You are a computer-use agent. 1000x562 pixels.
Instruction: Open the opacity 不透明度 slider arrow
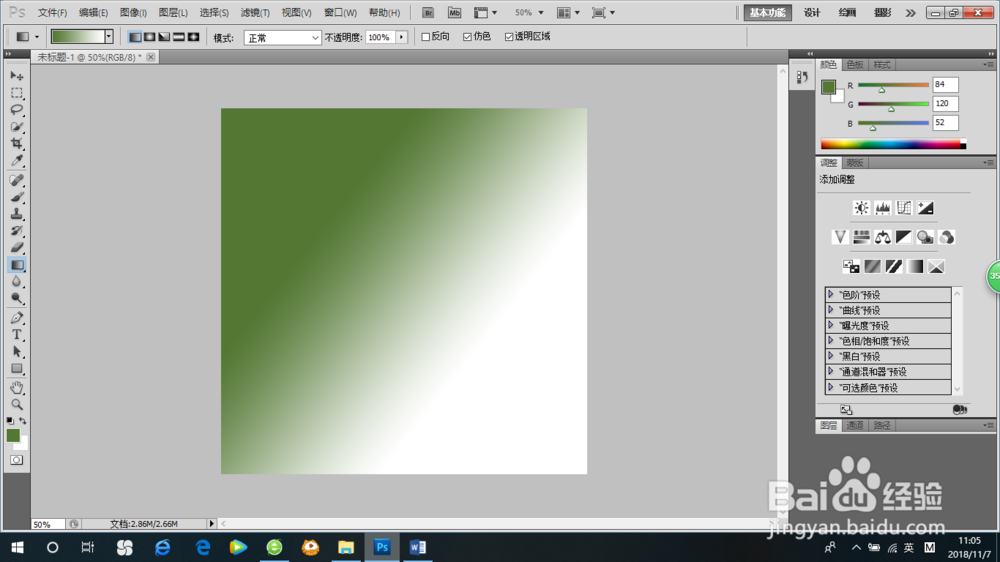[x=402, y=38]
